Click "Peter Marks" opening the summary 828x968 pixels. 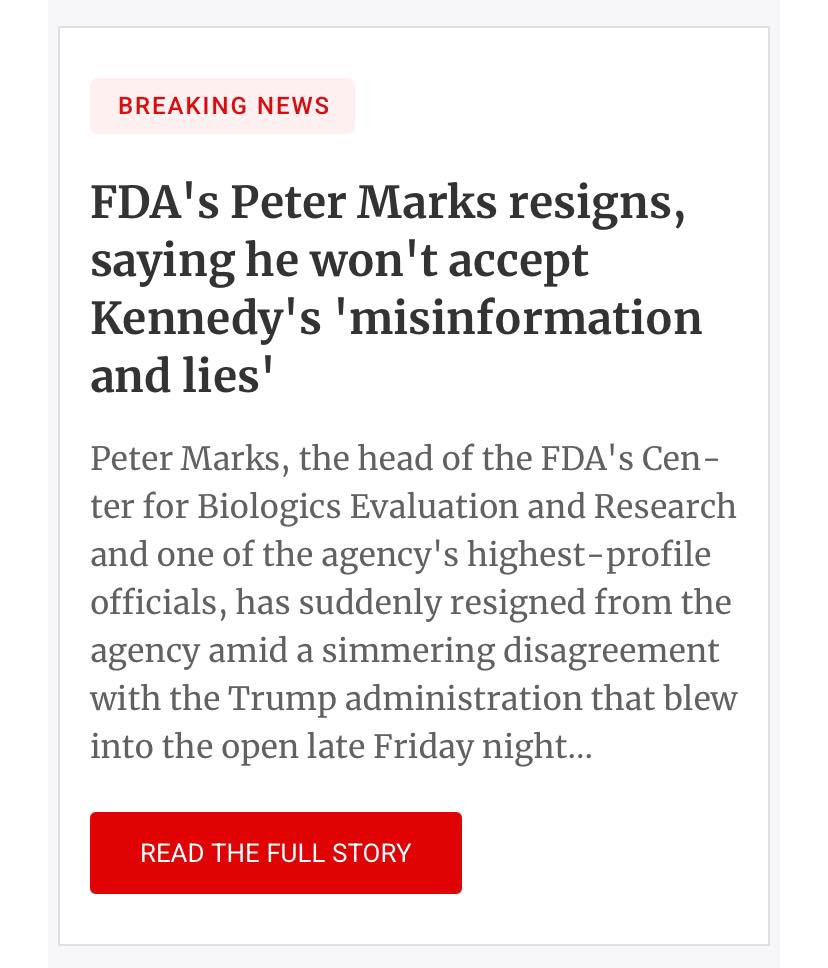click(186, 458)
